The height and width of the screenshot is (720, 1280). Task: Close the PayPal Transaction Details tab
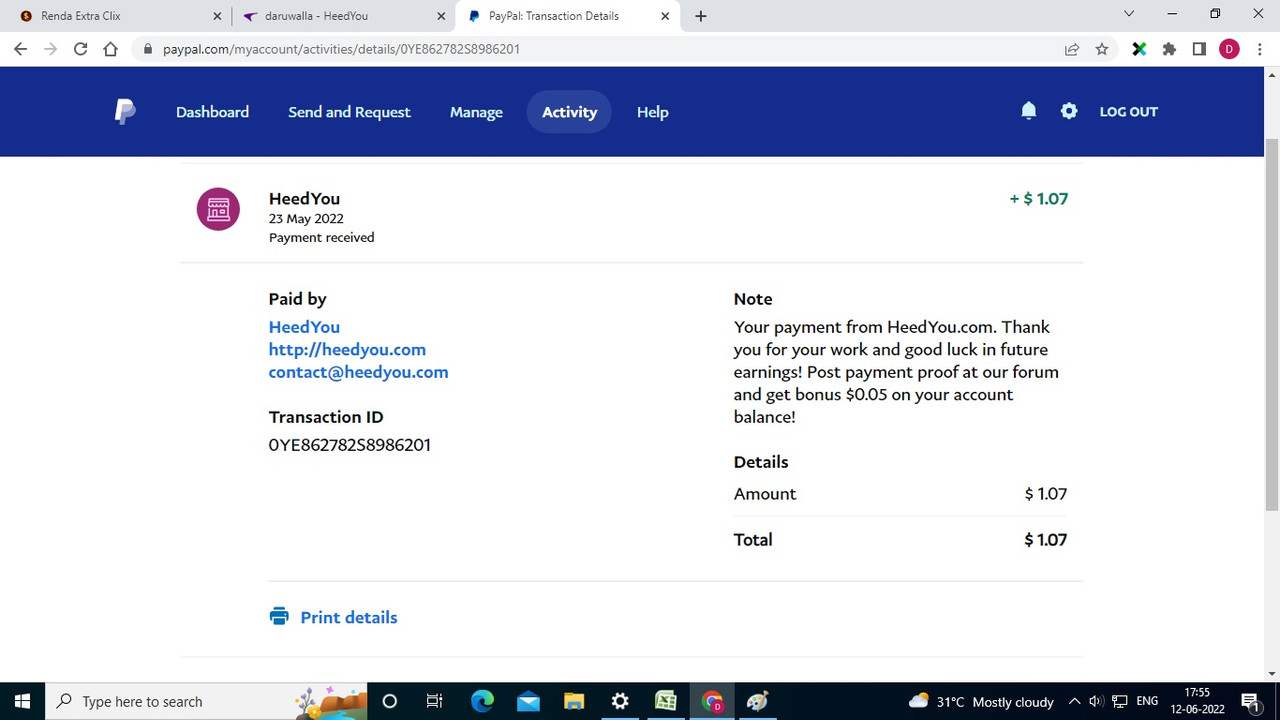[665, 16]
